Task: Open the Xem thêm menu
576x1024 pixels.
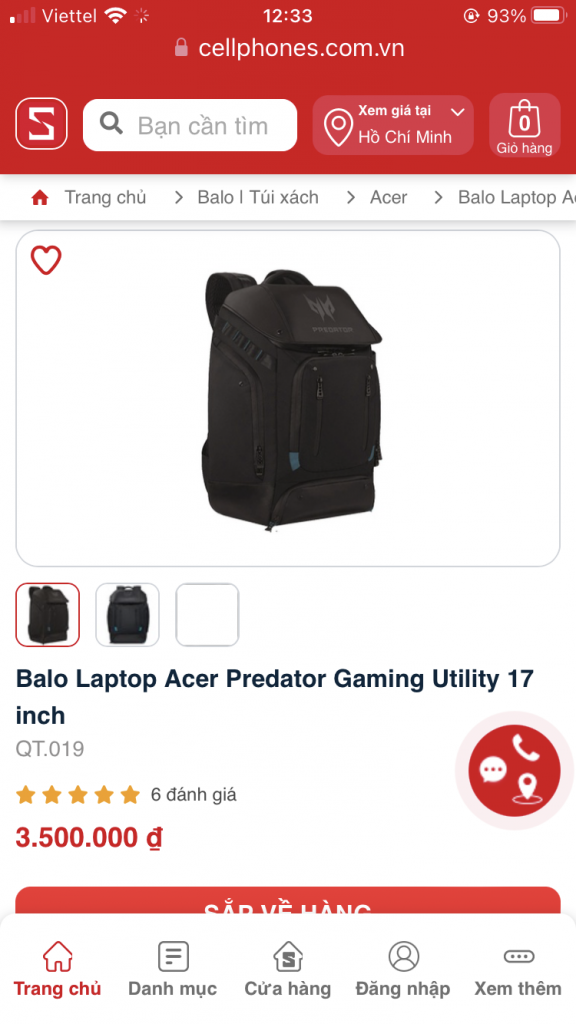Action: [x=518, y=969]
